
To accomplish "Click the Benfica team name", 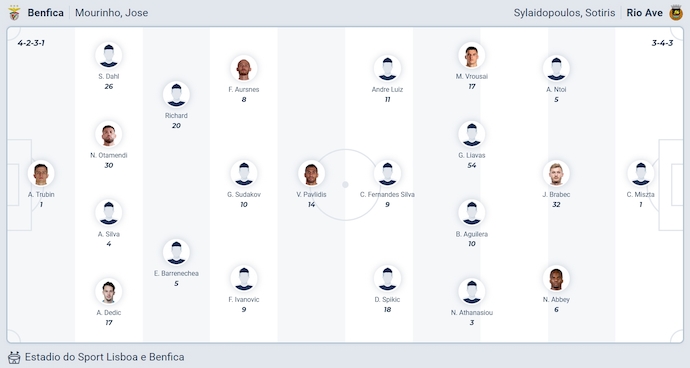I will click(45, 13).
